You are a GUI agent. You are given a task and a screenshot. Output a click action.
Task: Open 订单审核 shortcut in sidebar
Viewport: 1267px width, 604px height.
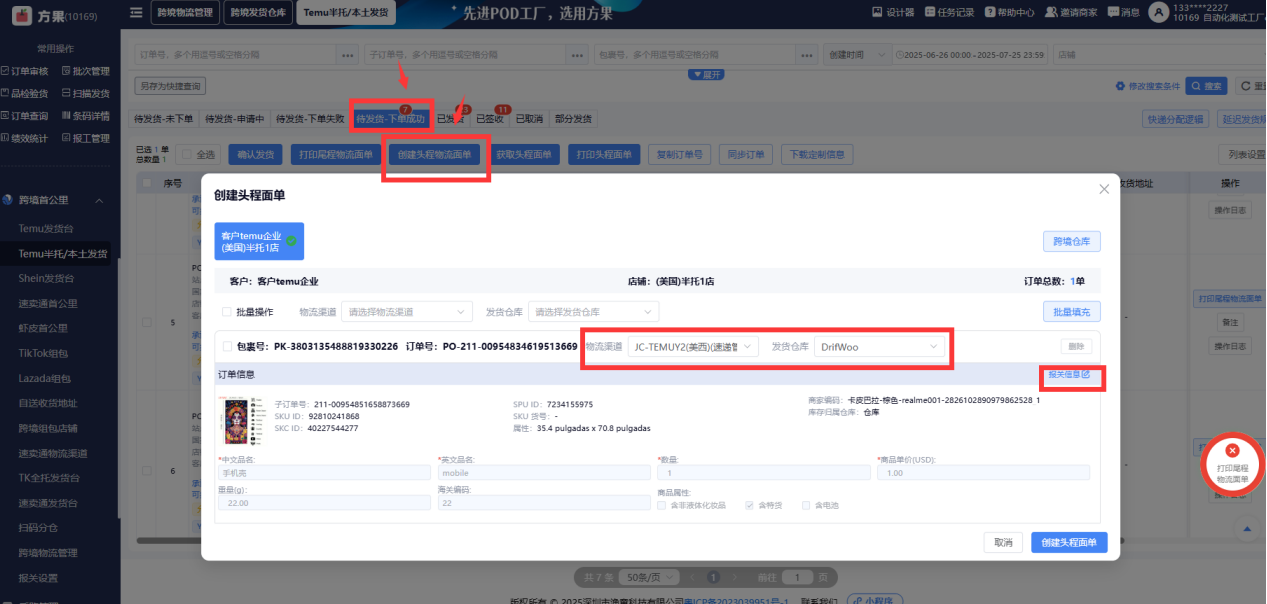pyautogui.click(x=26, y=71)
